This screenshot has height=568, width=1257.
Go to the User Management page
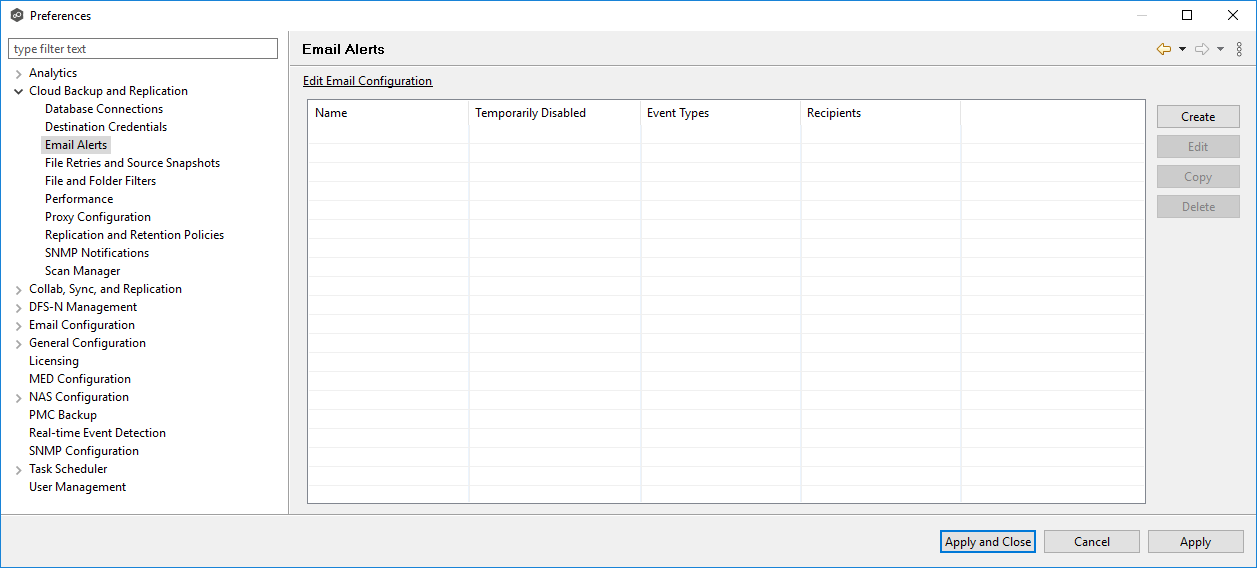[x=78, y=487]
